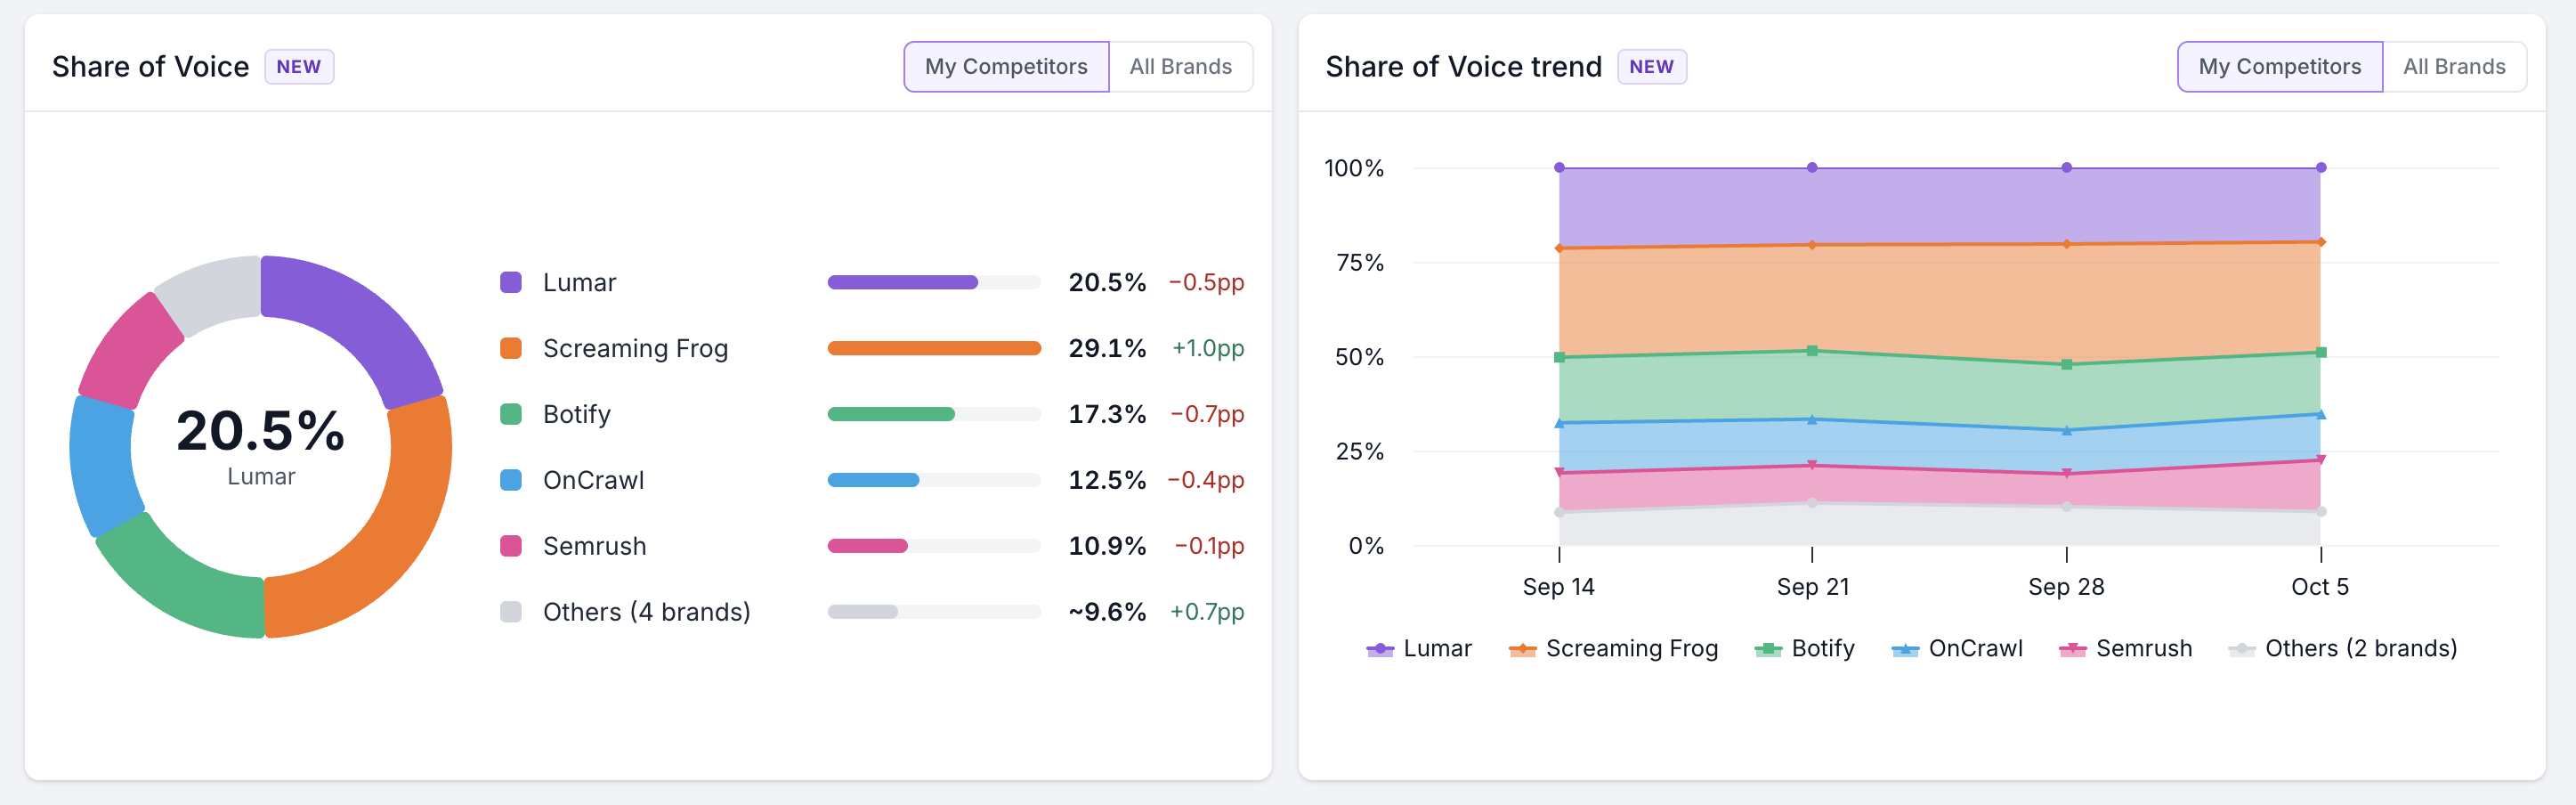Select My Competitors in the trend card
Image resolution: width=2576 pixels, height=805 pixels.
coord(2279,67)
